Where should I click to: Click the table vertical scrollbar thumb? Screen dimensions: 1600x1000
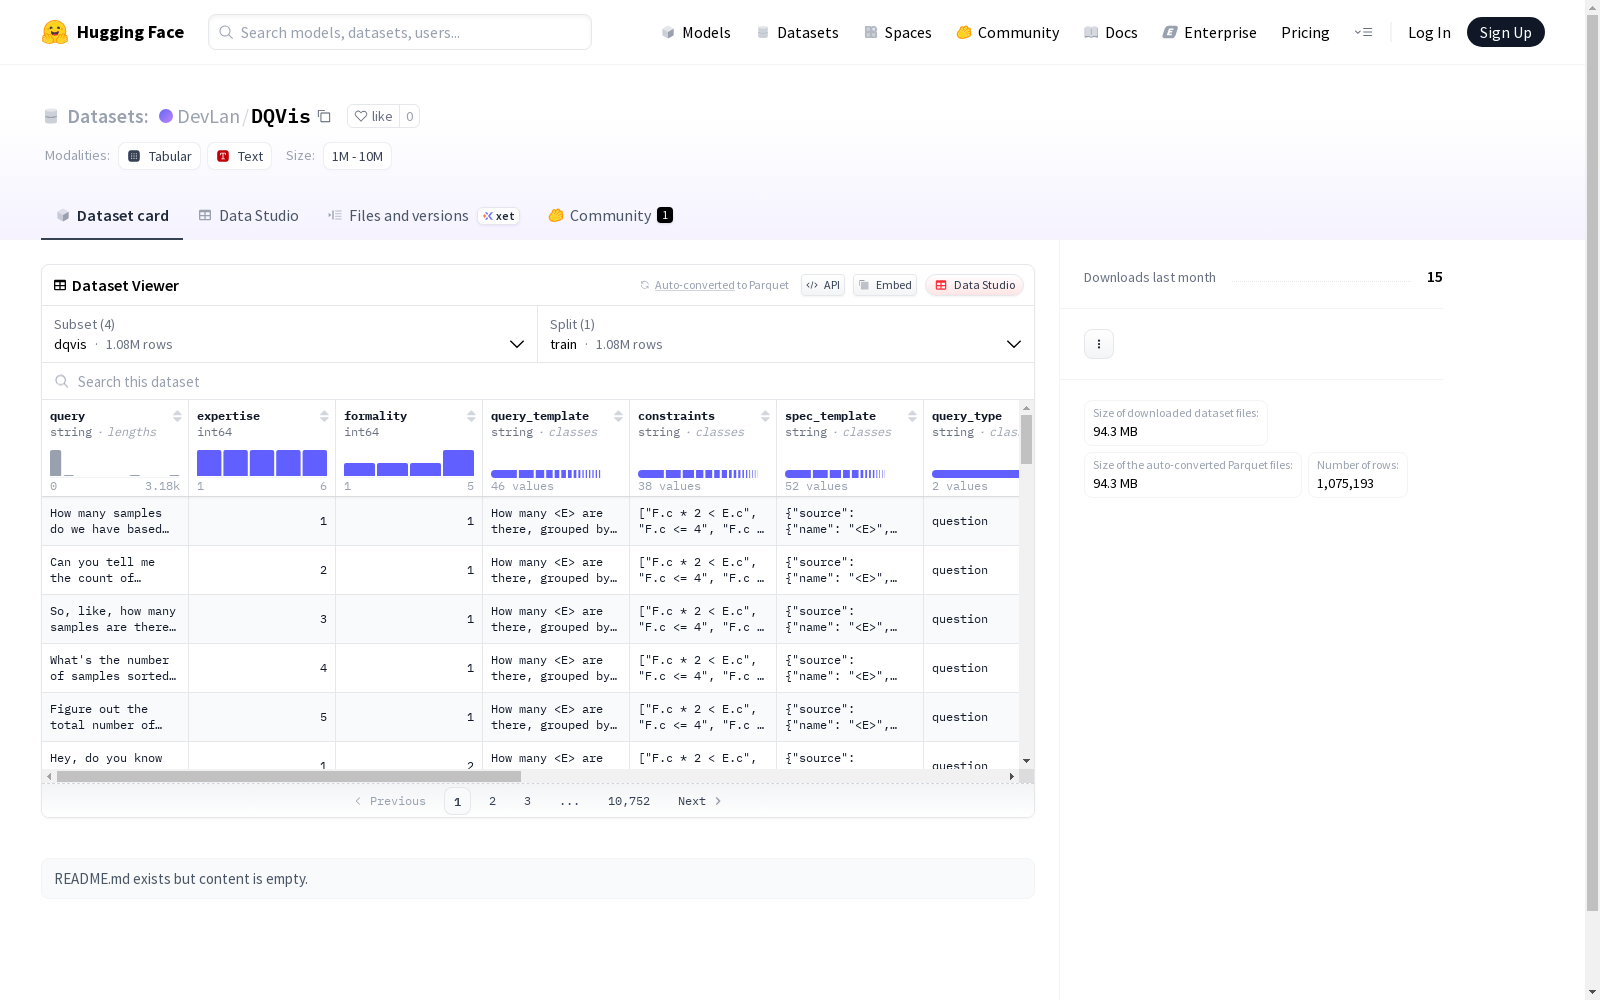(x=1026, y=439)
